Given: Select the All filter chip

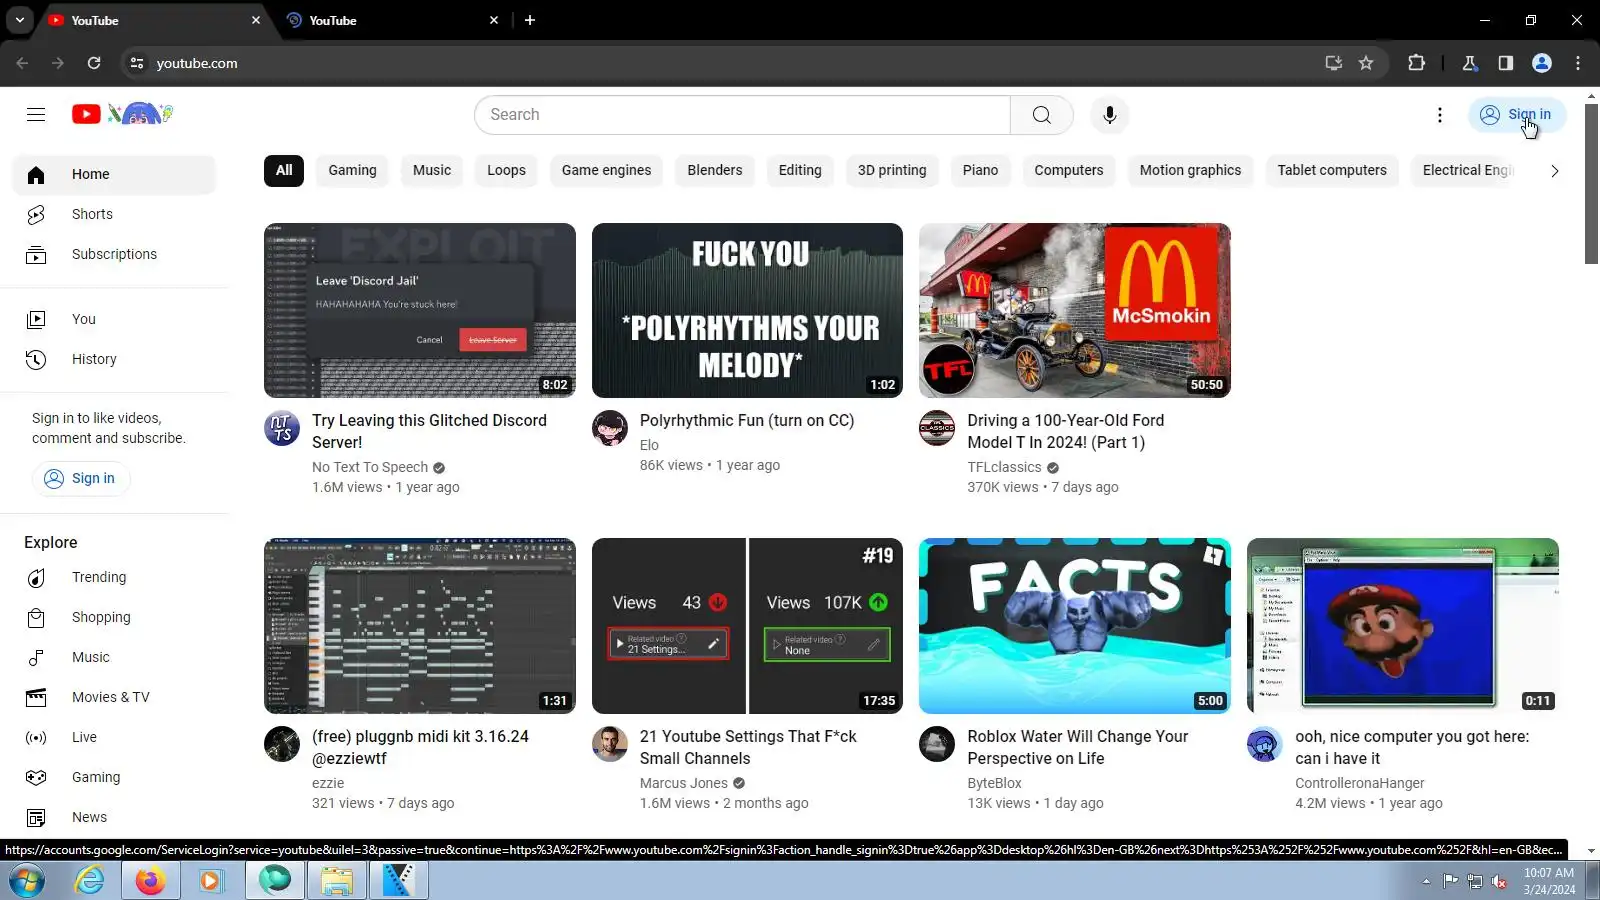Looking at the screenshot, I should click(x=284, y=170).
